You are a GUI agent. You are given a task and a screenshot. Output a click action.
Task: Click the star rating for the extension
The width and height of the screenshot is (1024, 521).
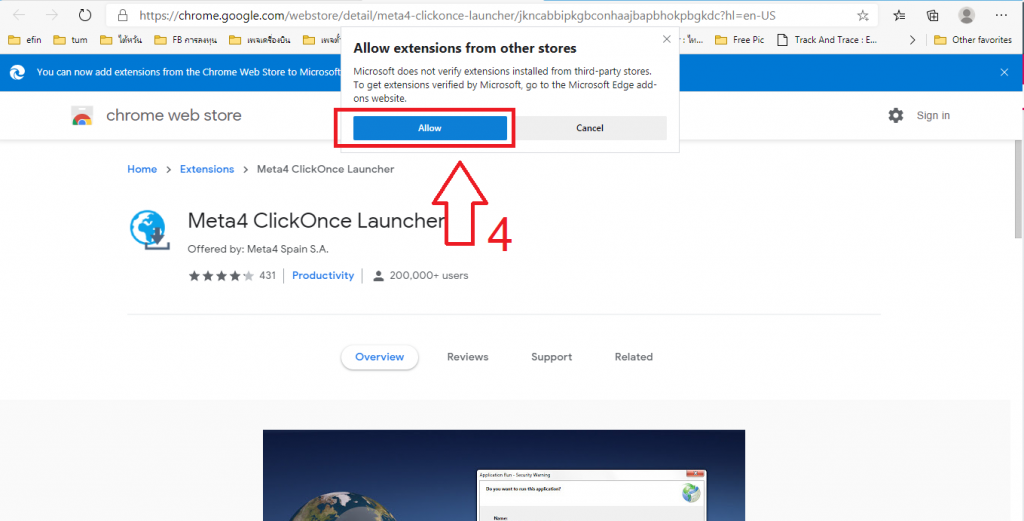click(221, 276)
